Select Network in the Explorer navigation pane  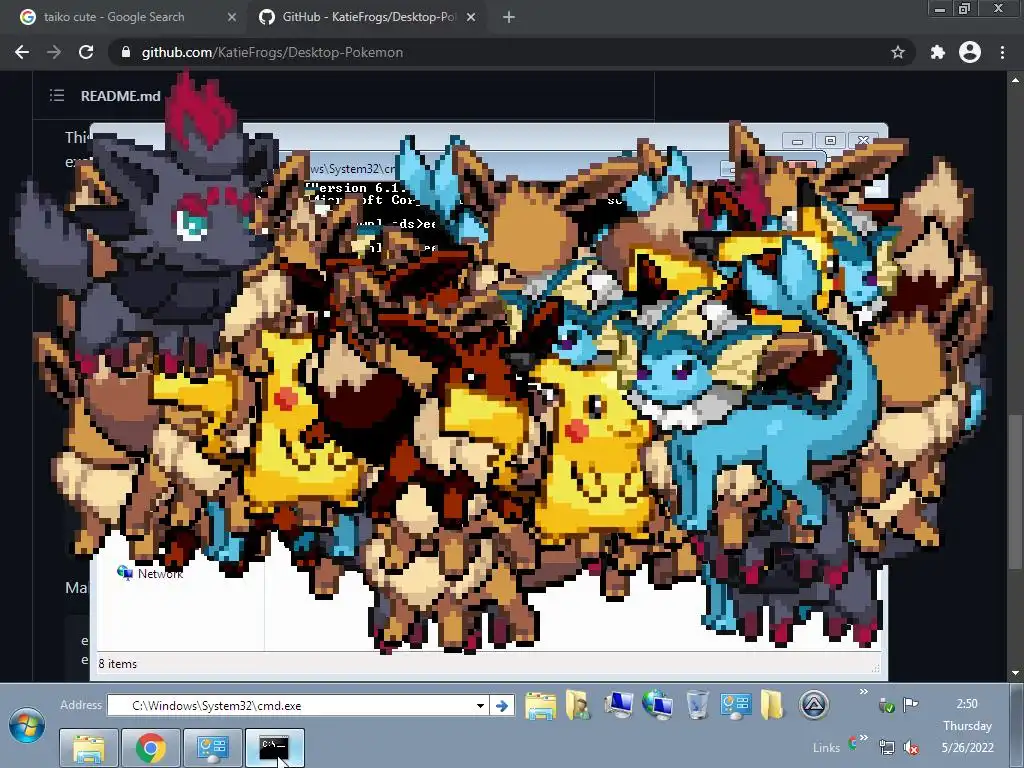[151, 573]
